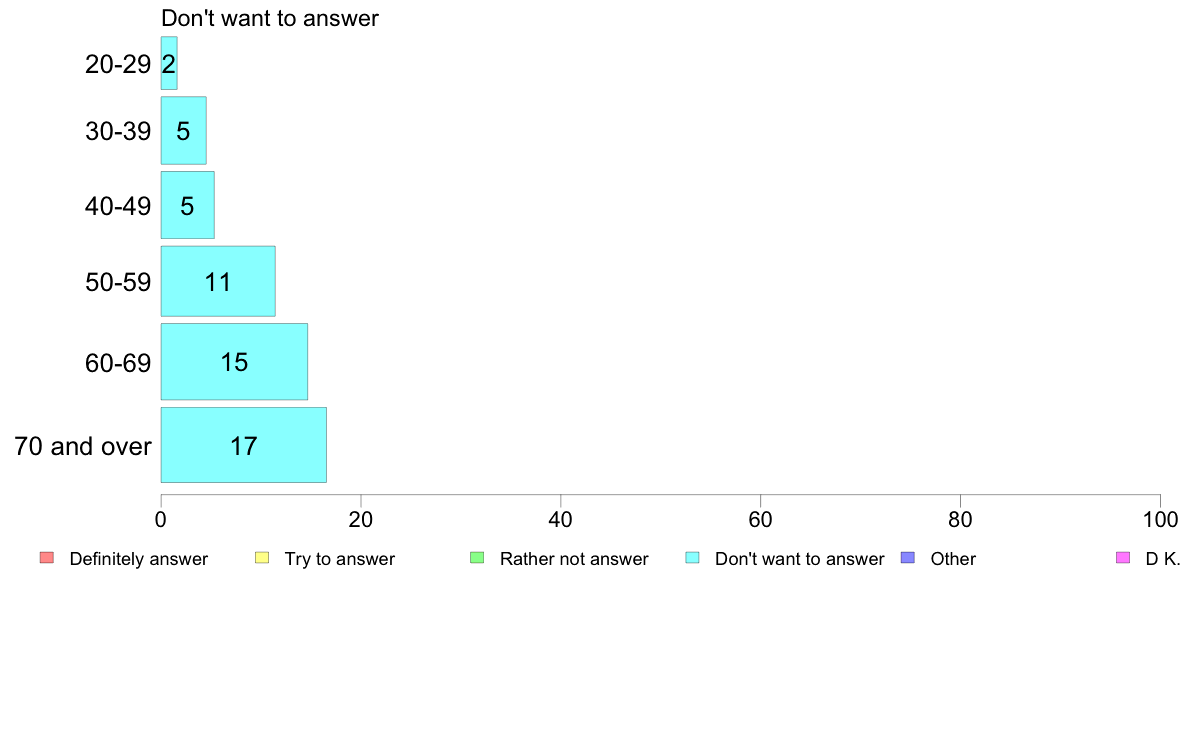
Task: Click the 20-29 age group label
Action: pos(118,64)
